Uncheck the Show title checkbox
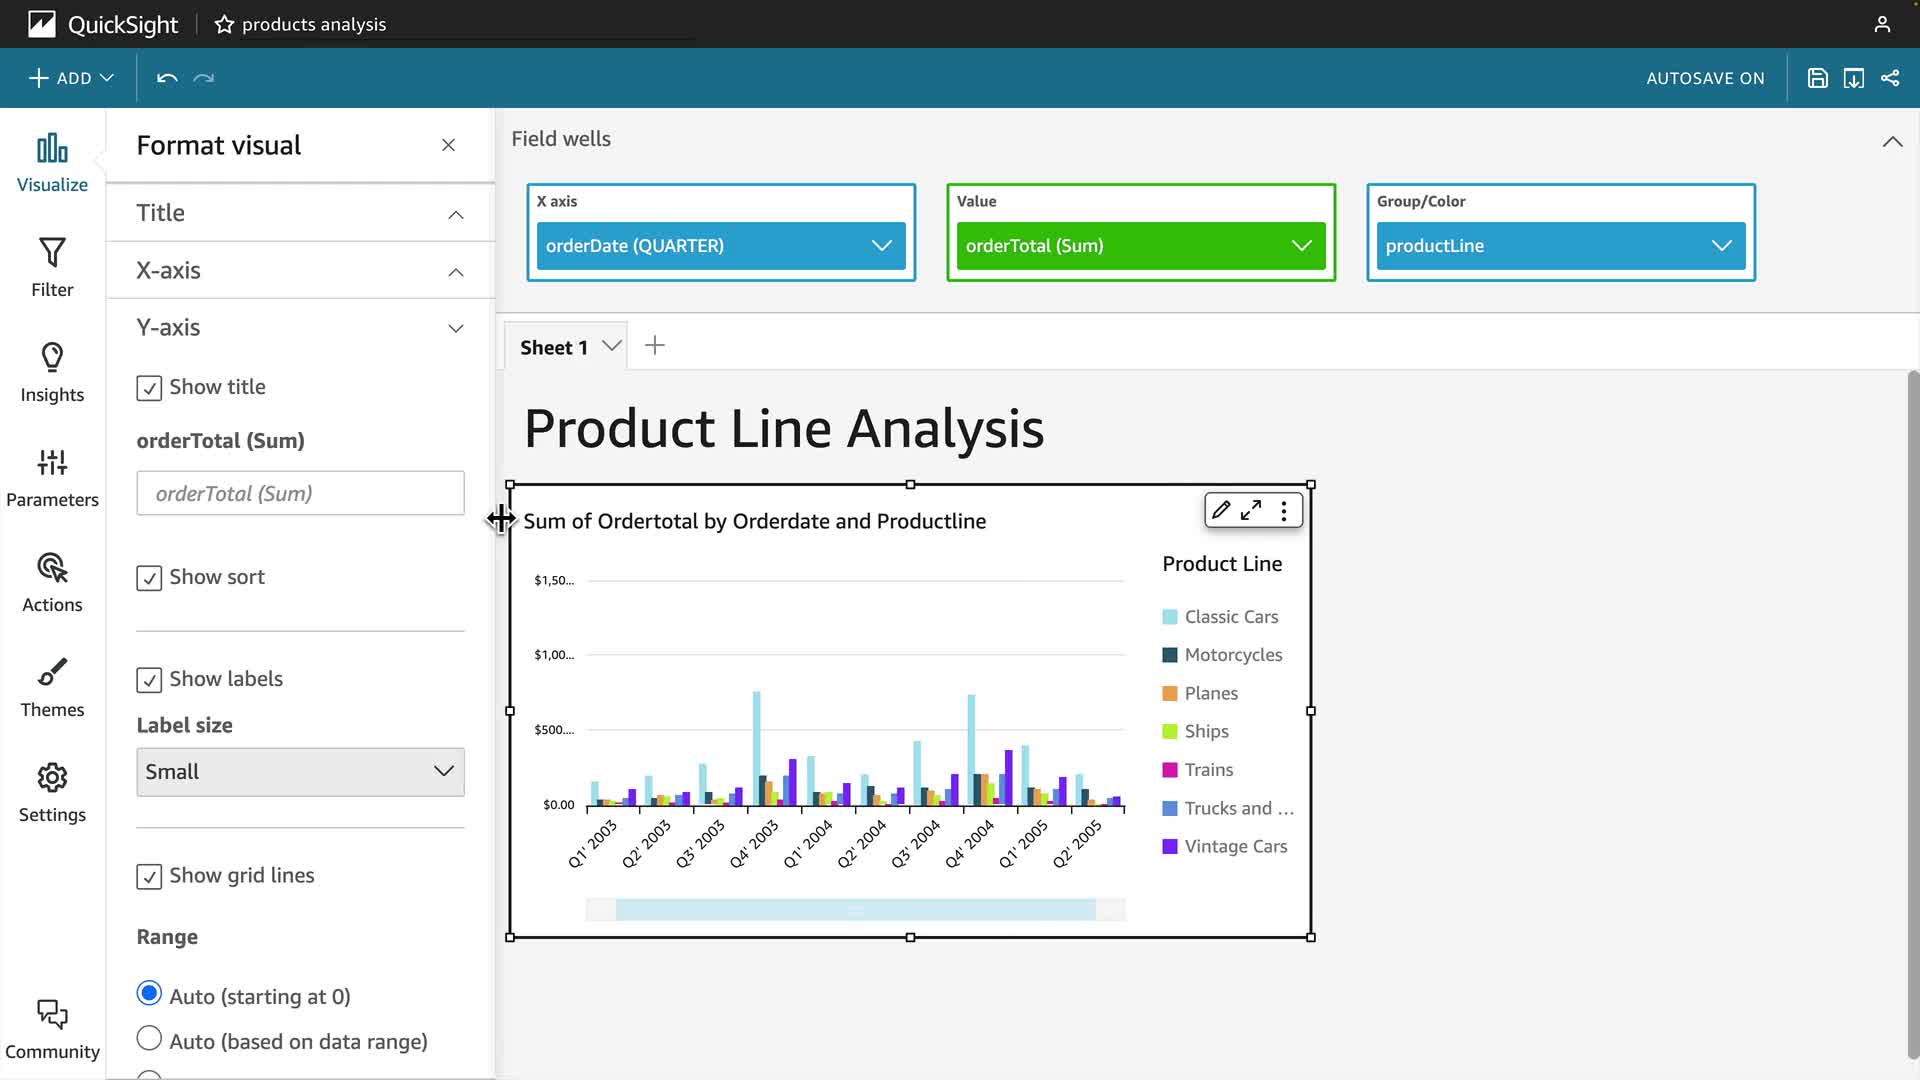 pyautogui.click(x=149, y=388)
